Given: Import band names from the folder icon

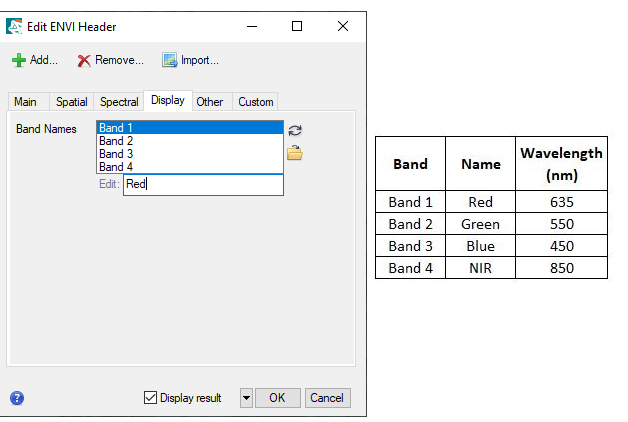Looking at the screenshot, I should [295, 153].
